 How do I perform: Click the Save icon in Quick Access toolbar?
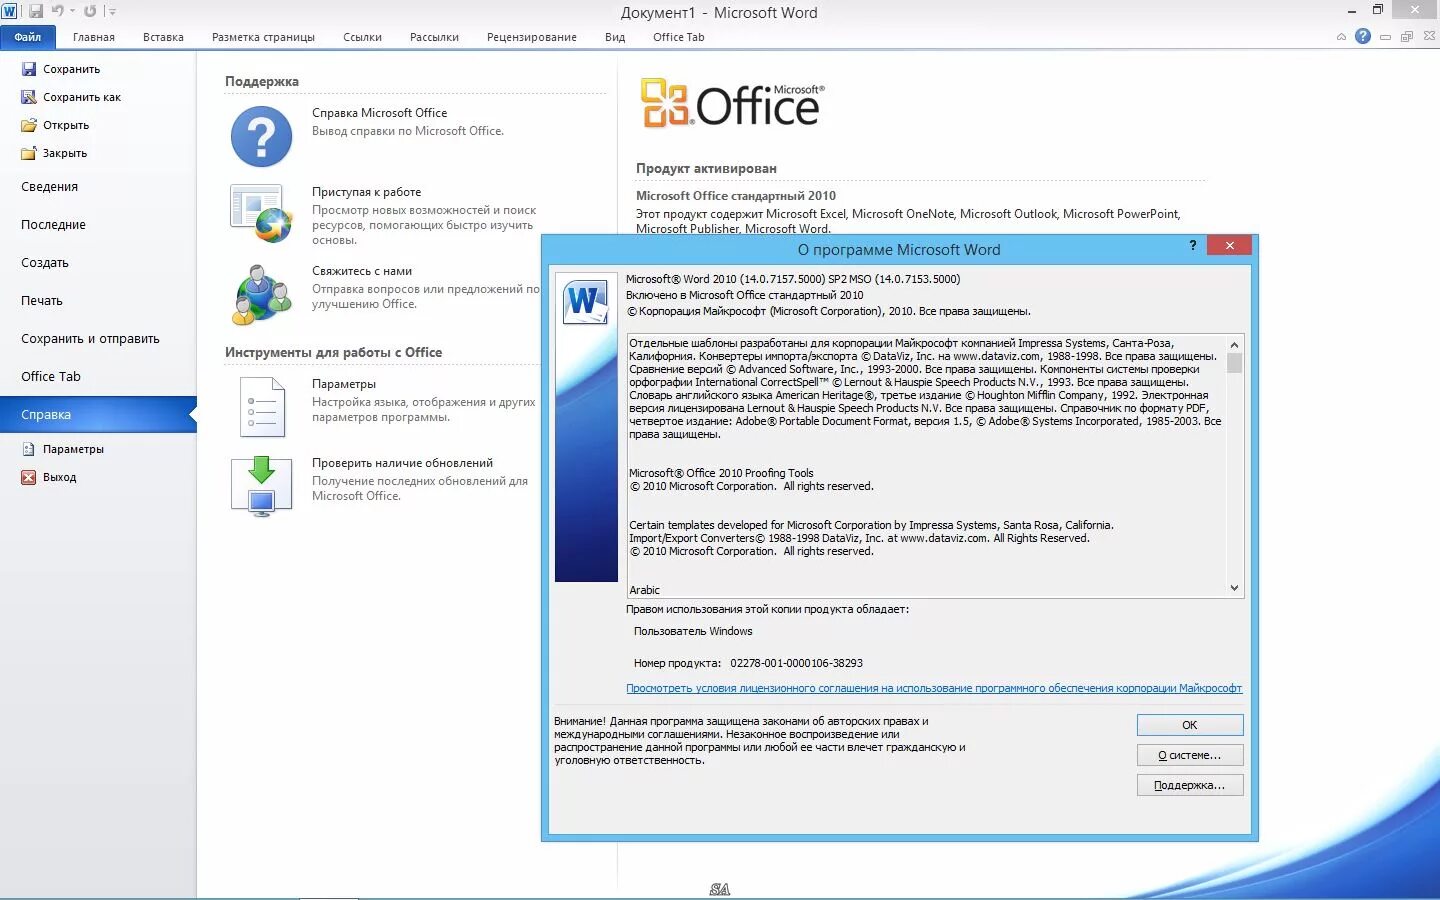(x=36, y=11)
